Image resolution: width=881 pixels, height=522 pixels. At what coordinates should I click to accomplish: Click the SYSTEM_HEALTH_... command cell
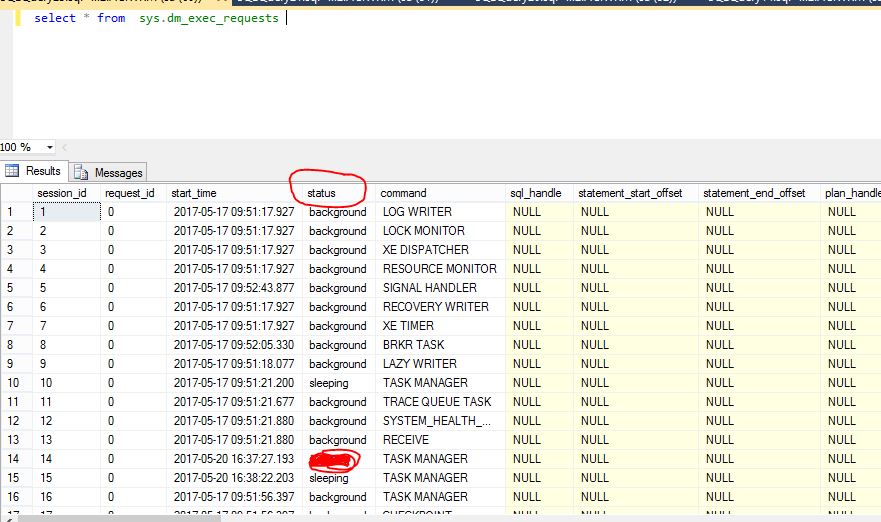click(x=440, y=421)
